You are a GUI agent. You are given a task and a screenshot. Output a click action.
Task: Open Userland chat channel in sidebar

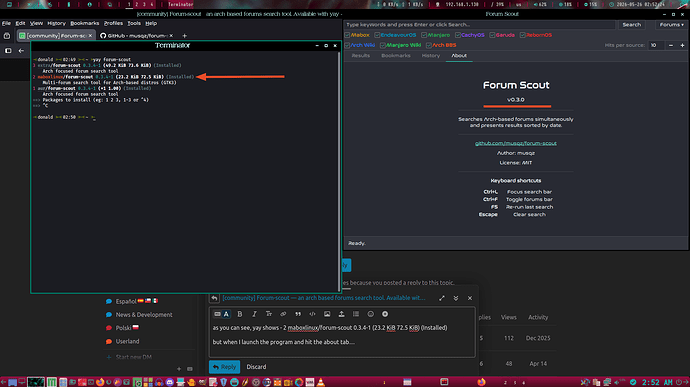(x=122, y=341)
